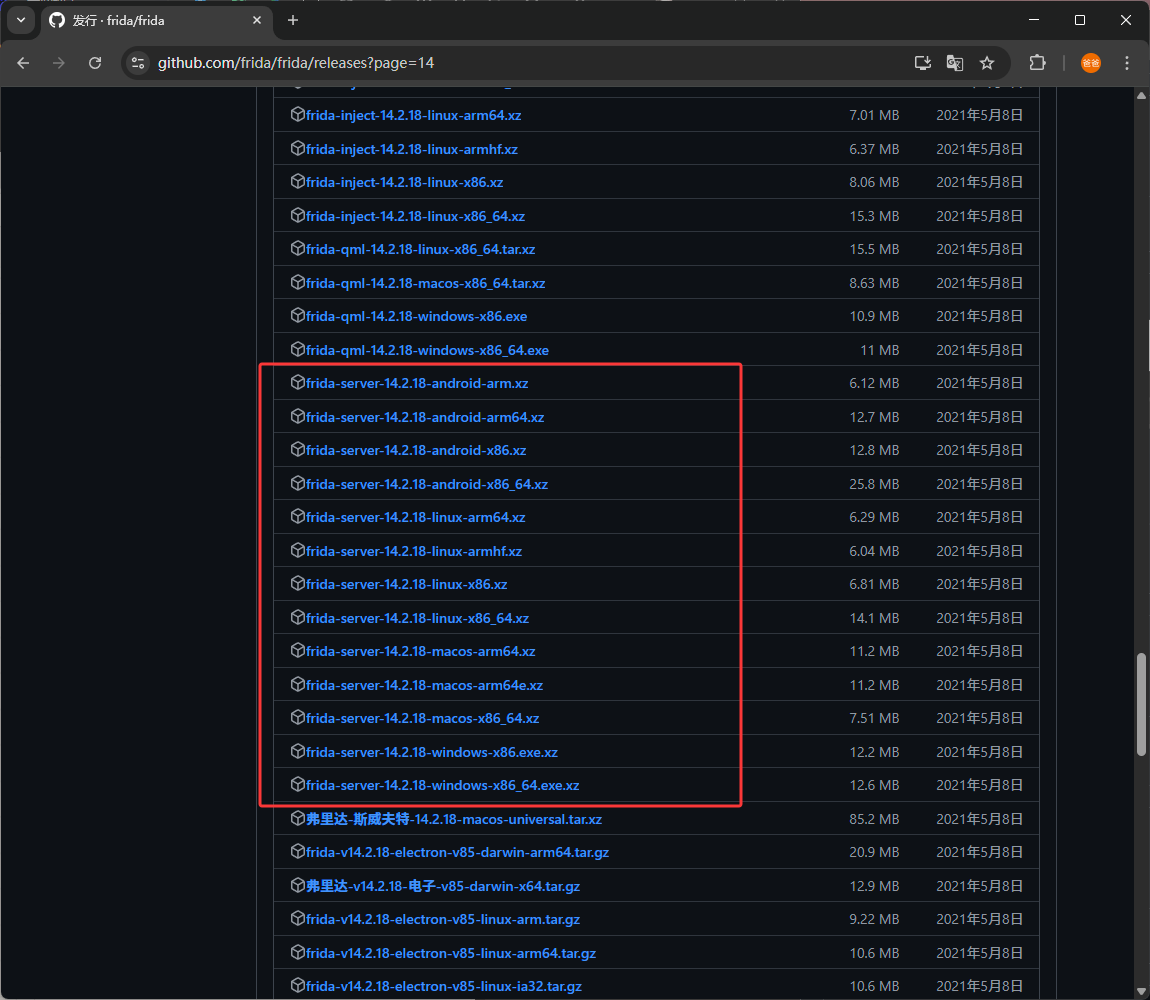Click package icon of frida-server-14.2.18-linux-x86.xz
This screenshot has height=1000, width=1150.
coord(297,583)
